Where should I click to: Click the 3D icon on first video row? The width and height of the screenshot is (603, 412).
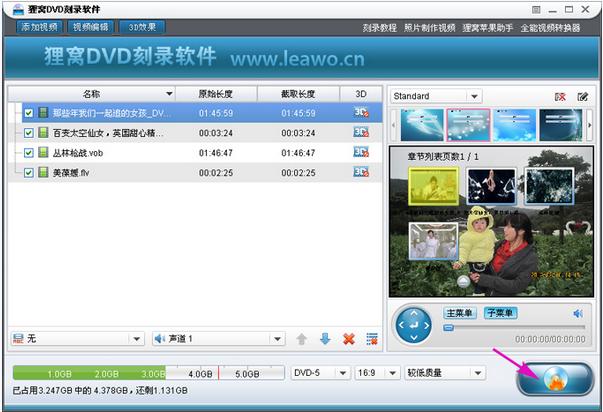(361, 113)
